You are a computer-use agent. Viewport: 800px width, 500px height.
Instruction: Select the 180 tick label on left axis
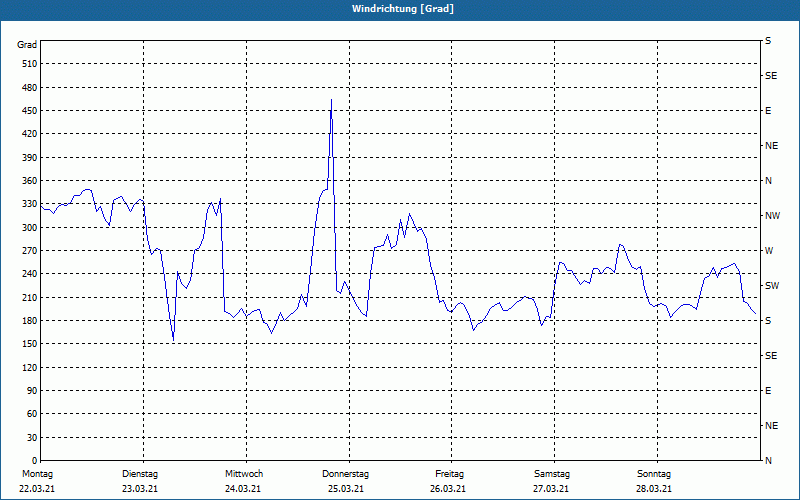coord(28,321)
